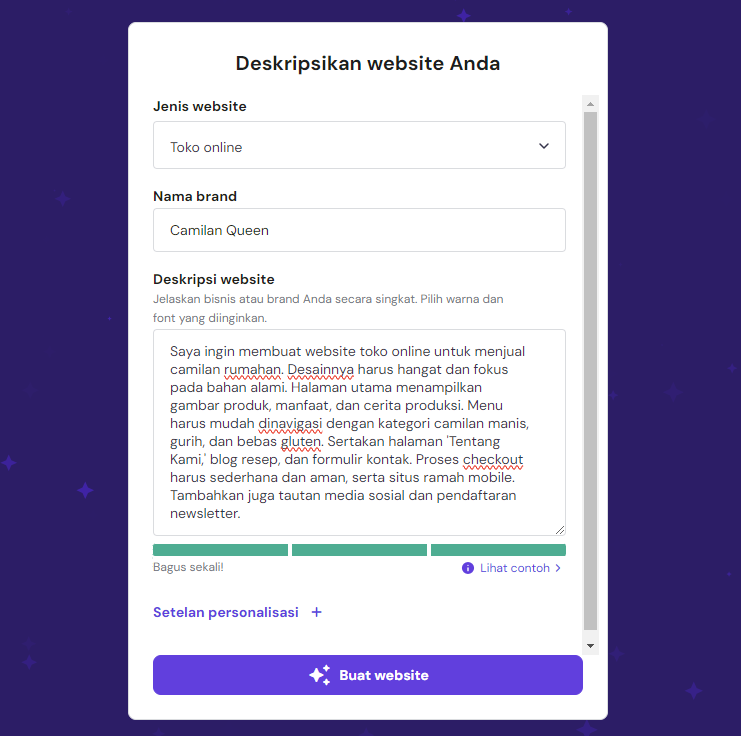Click the Bagus sekali! feedback text
The height and width of the screenshot is (736, 741).
188,567
